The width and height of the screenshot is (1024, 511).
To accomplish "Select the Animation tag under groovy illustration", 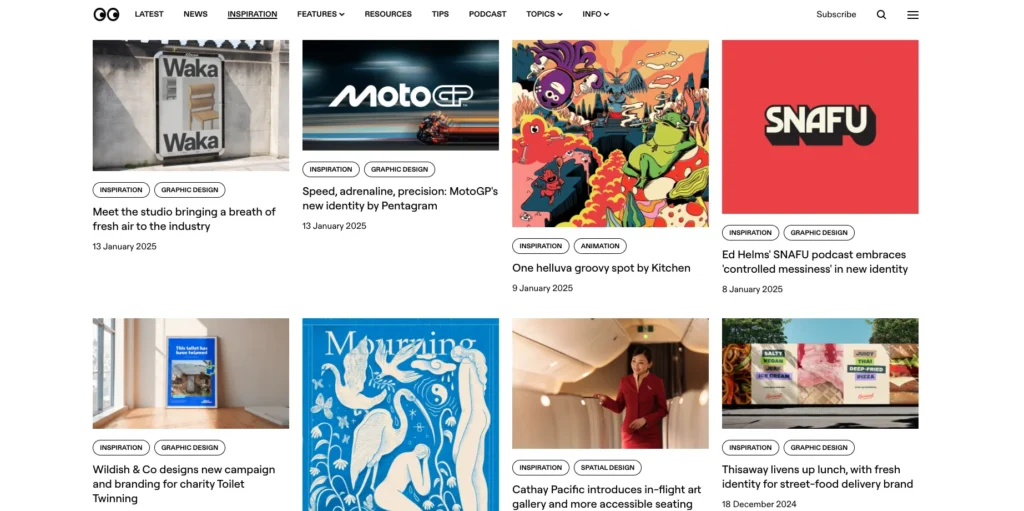I will (600, 246).
